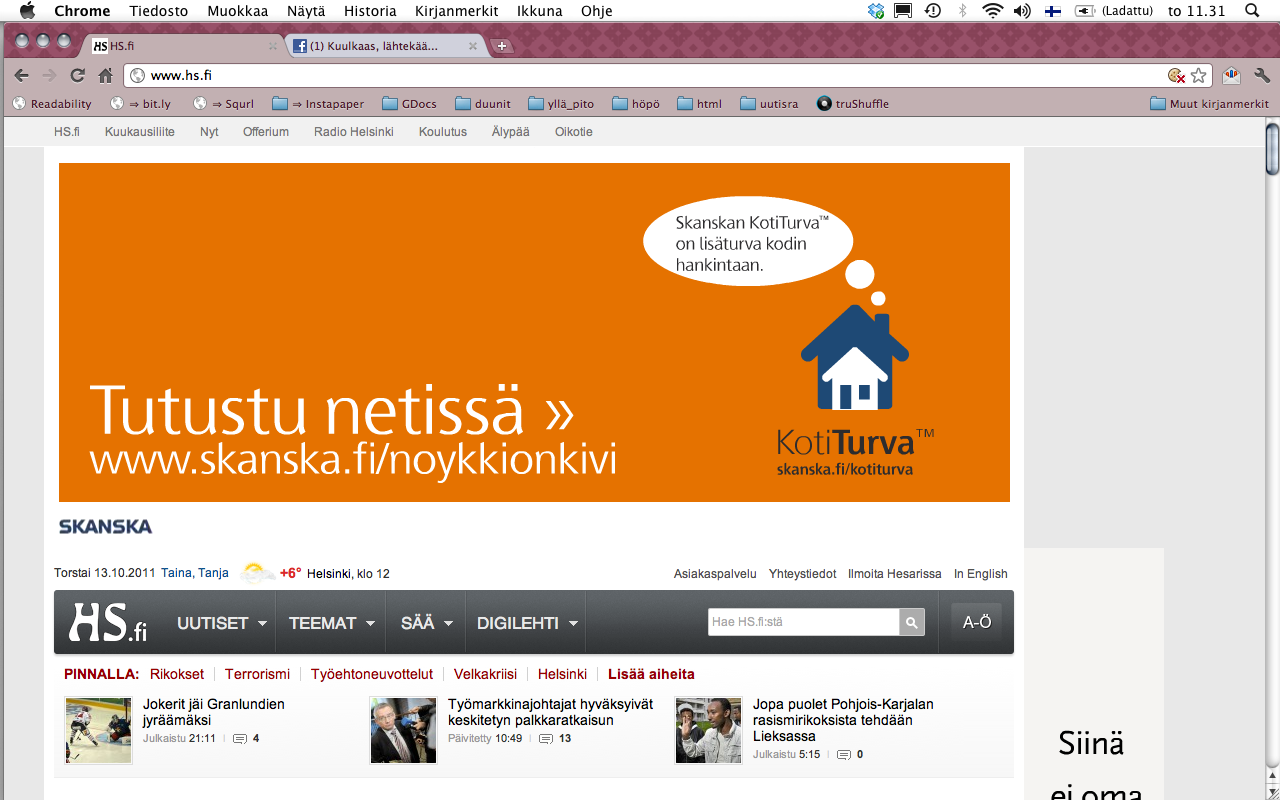Open the Asiakaspalvelu link
Screen dimensions: 1280x800
[x=715, y=574]
